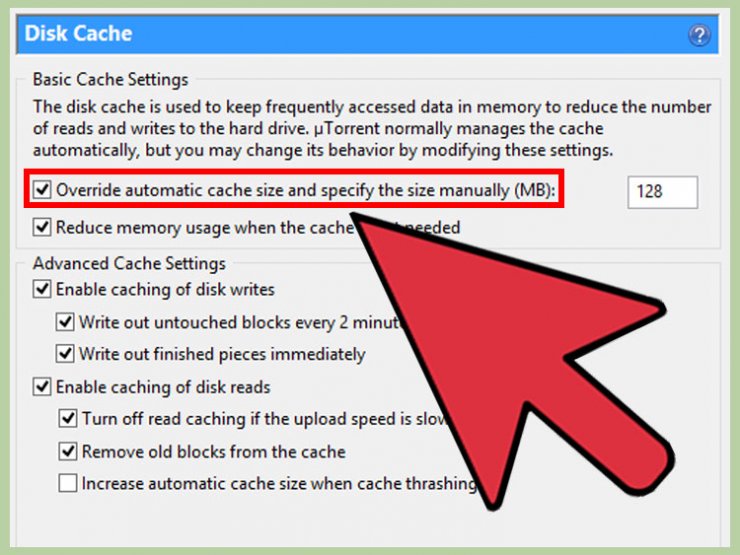The image size is (740, 555).
Task: Click the disk cache description paragraph text
Action: 371,128
